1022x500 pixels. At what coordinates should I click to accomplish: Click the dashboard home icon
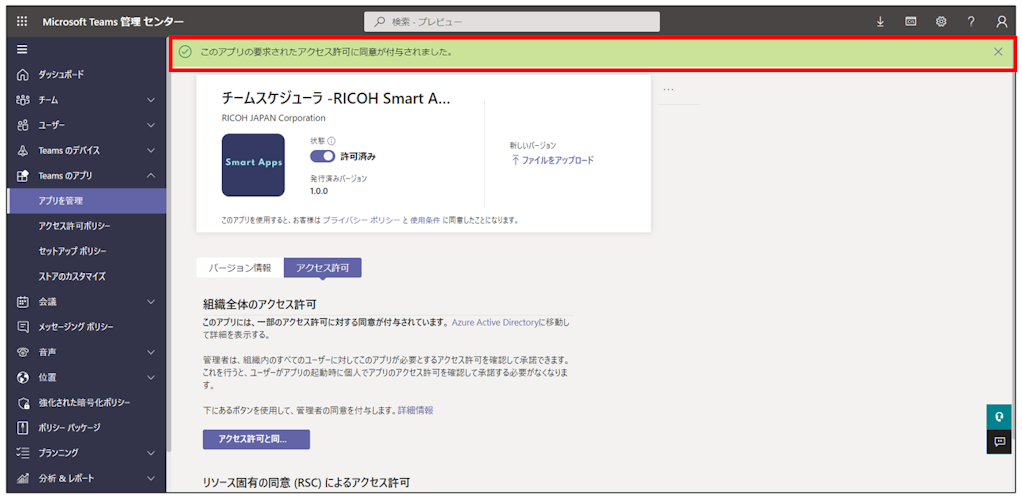23,74
